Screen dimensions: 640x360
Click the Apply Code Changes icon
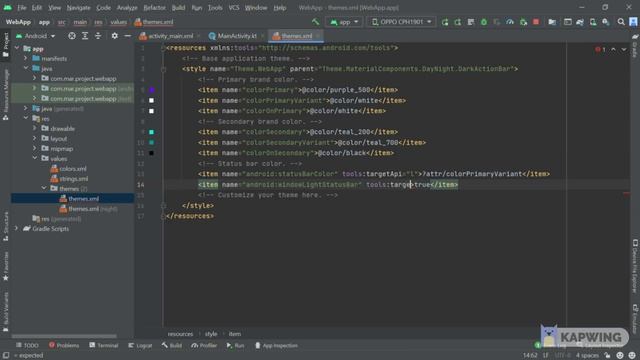click(x=458, y=22)
